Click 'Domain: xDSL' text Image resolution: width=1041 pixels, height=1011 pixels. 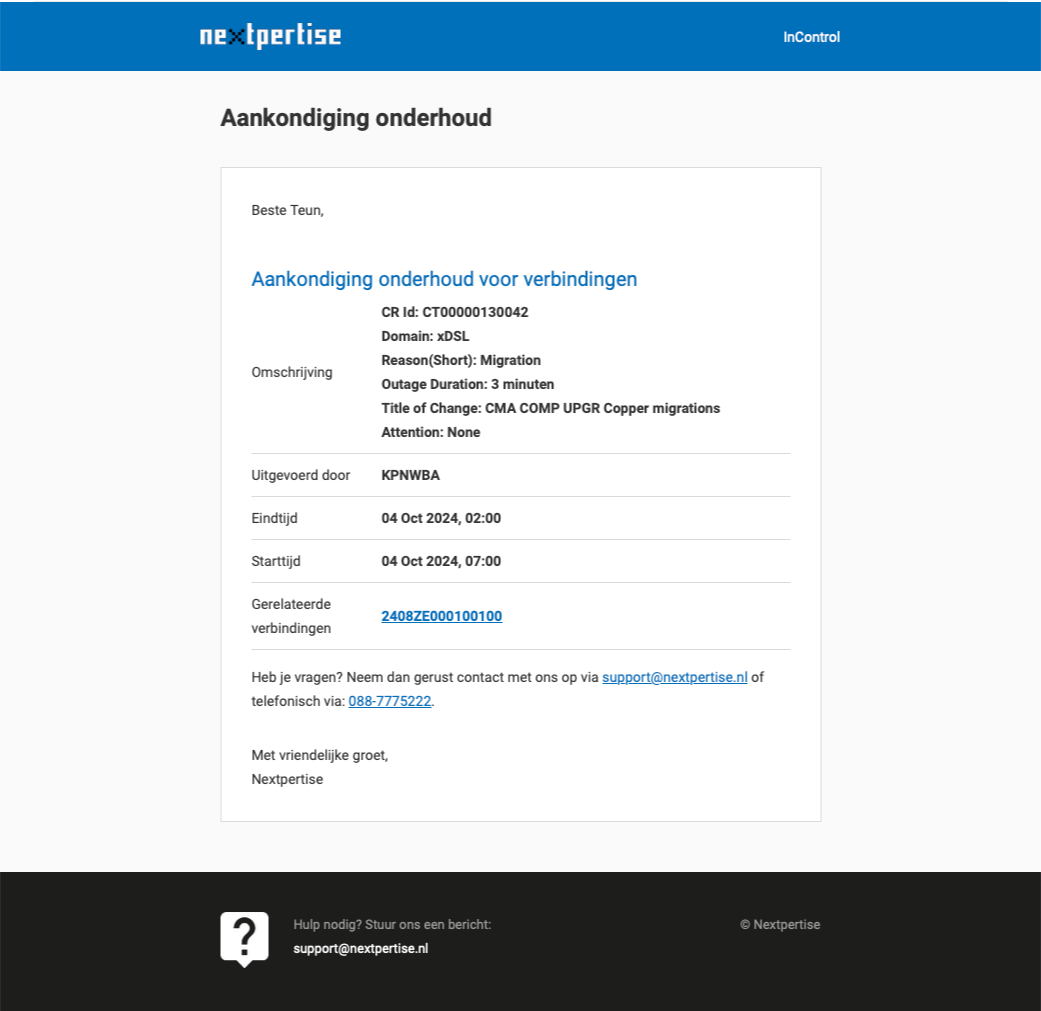point(425,336)
